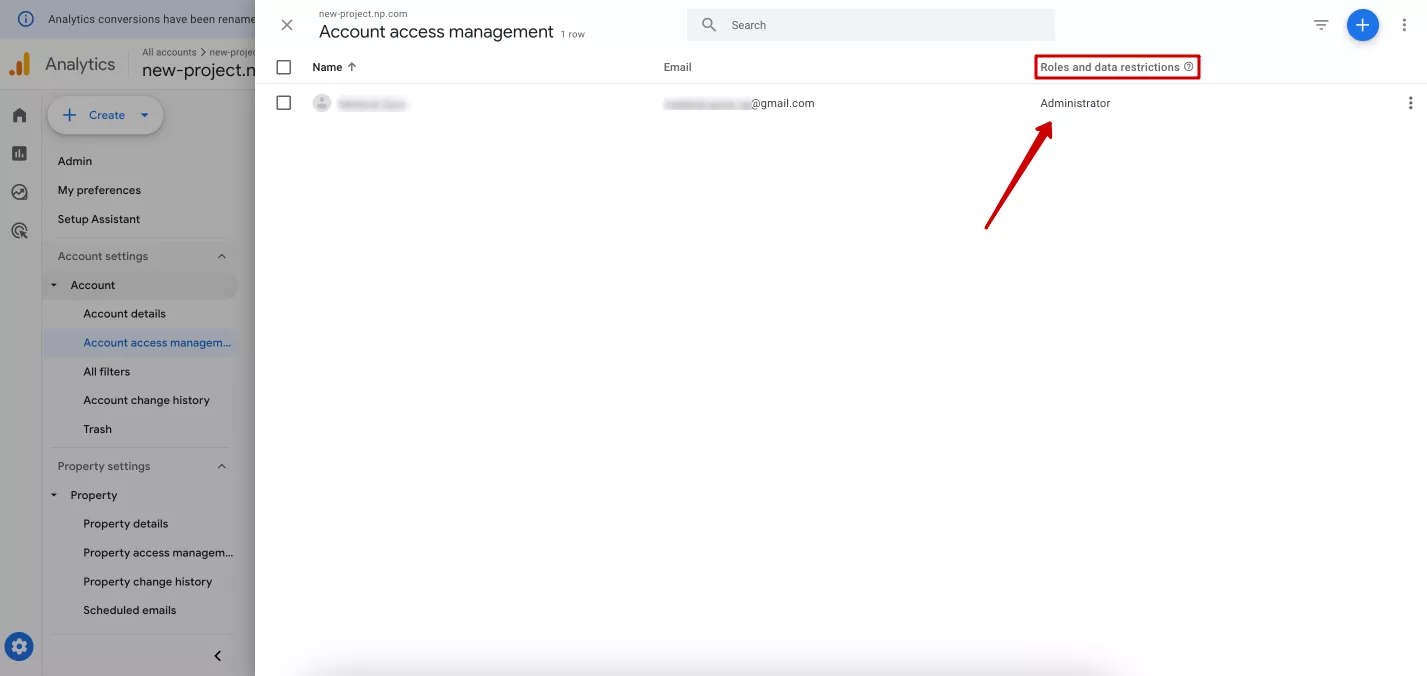Open the Advertising icon in the rail
The width and height of the screenshot is (1427, 676).
[19, 231]
